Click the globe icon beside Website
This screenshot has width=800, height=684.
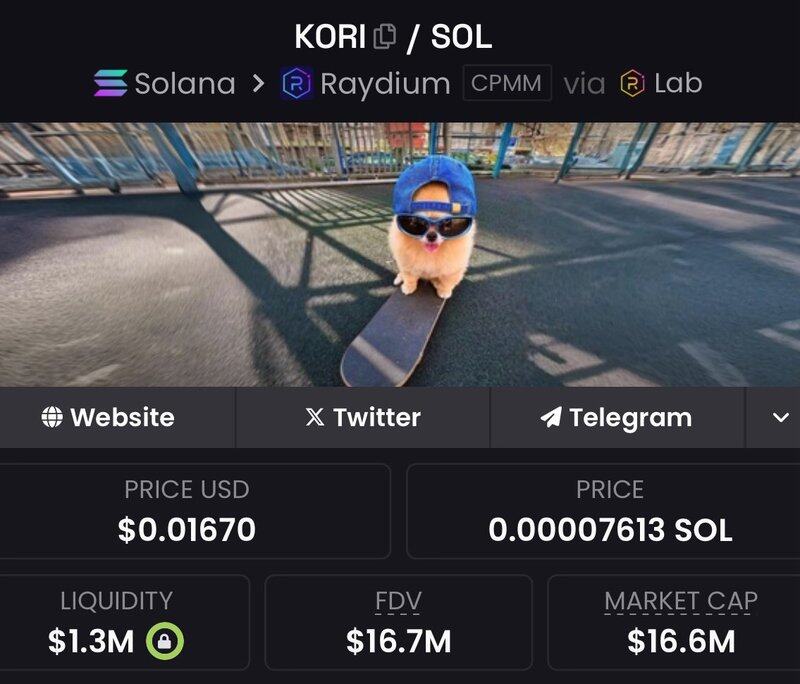52,417
